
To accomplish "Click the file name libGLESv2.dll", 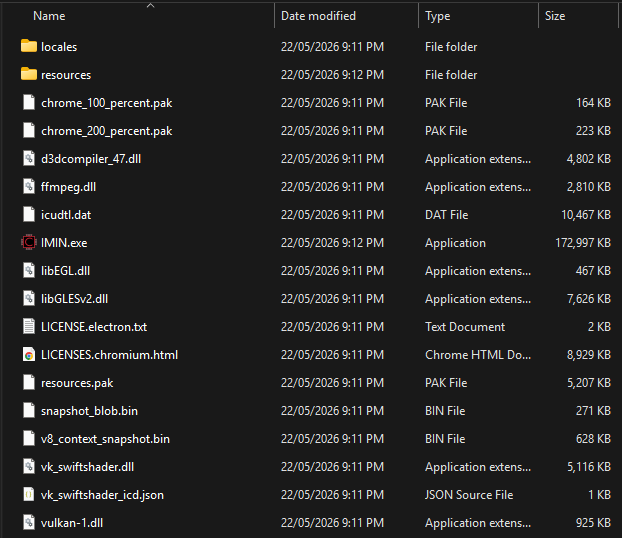I will point(75,299).
